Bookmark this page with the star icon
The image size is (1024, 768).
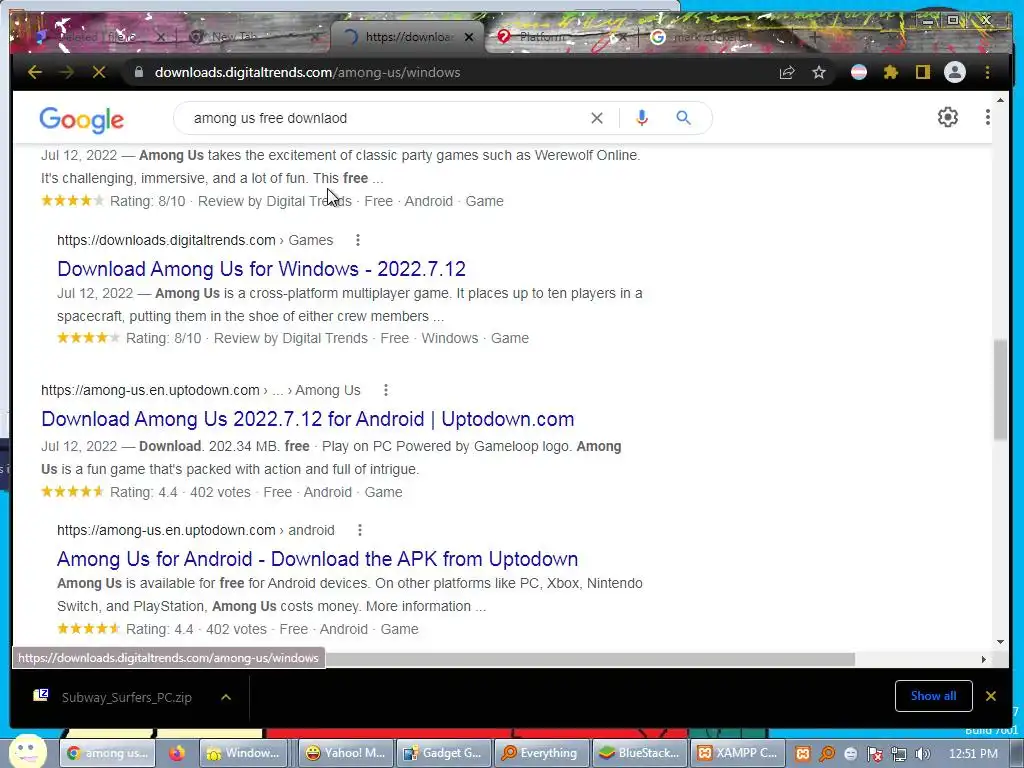click(819, 72)
